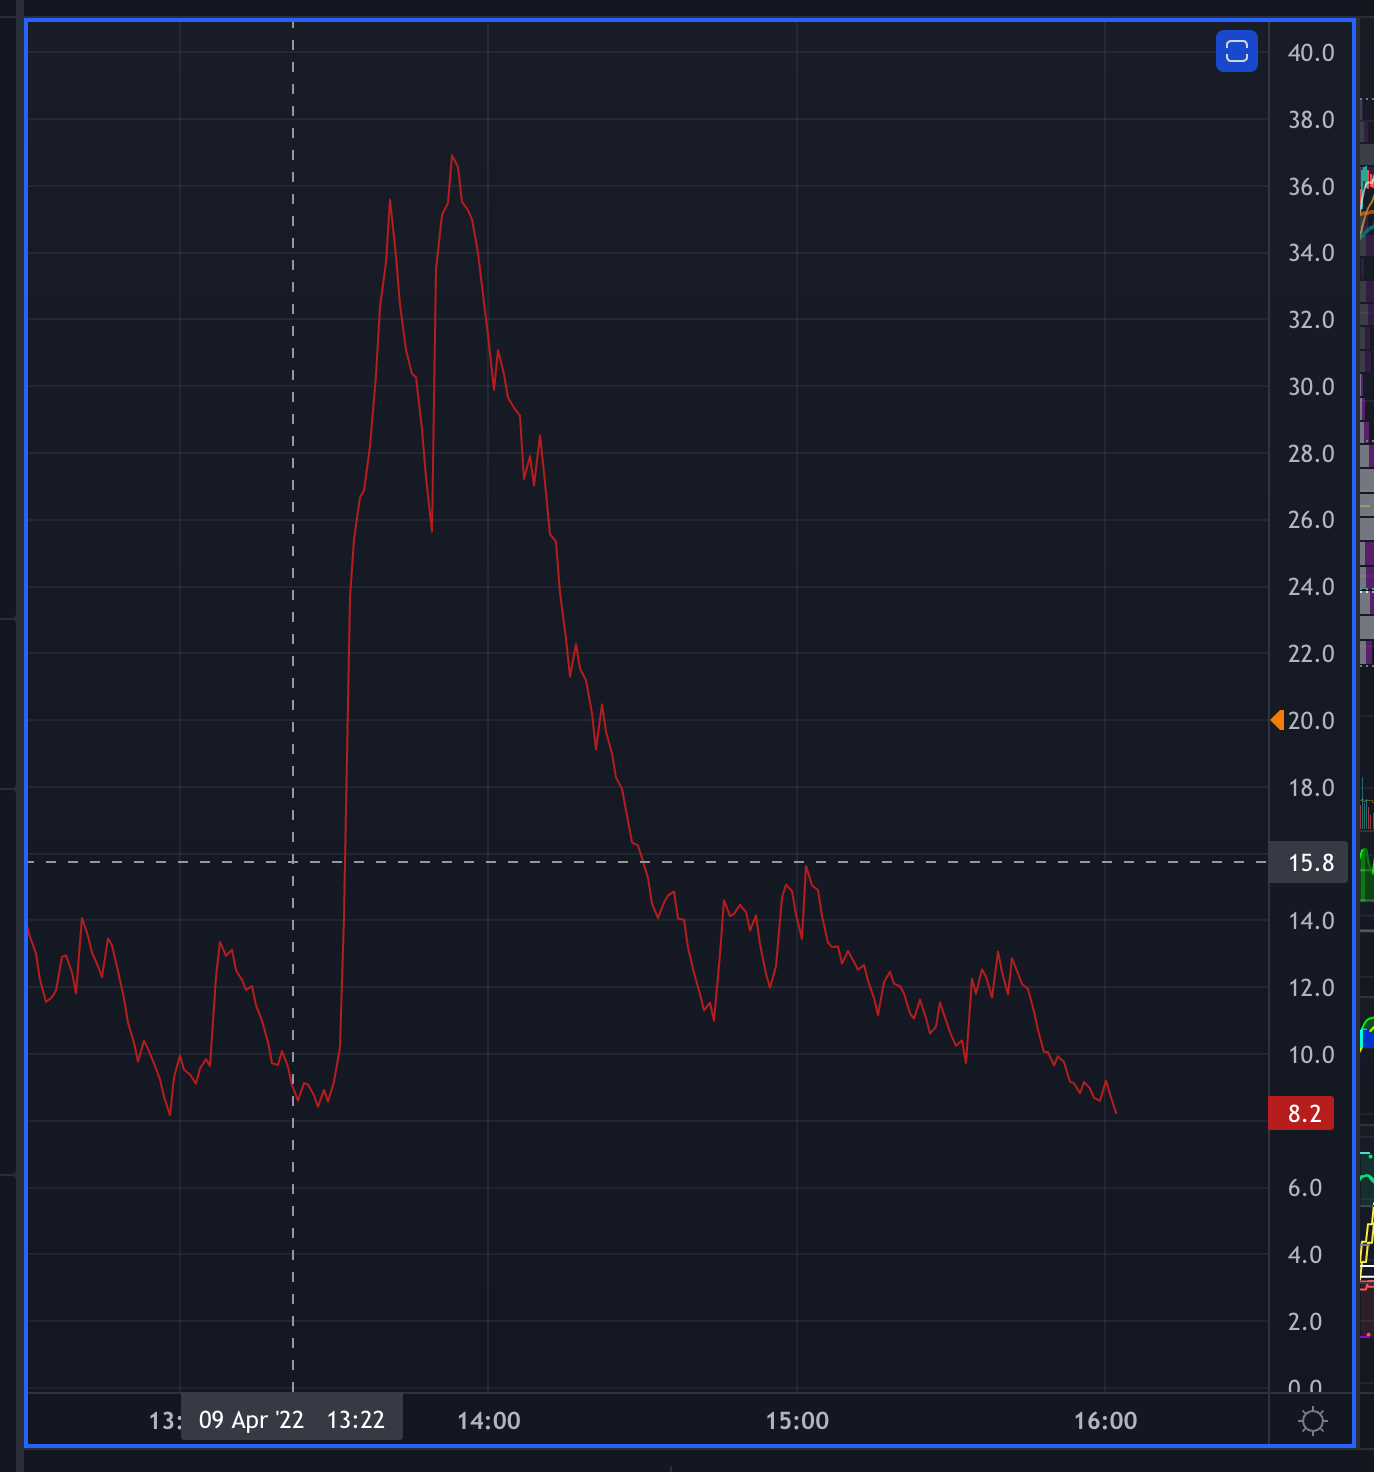
Task: Click the 24.0 price scale label
Action: pos(1311,587)
